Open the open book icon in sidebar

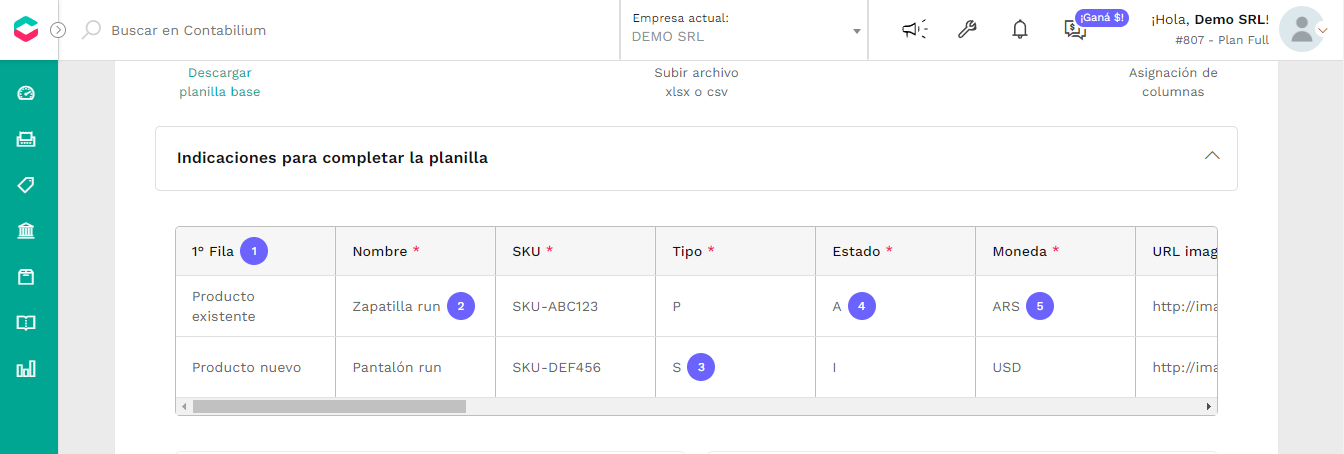coord(26,323)
